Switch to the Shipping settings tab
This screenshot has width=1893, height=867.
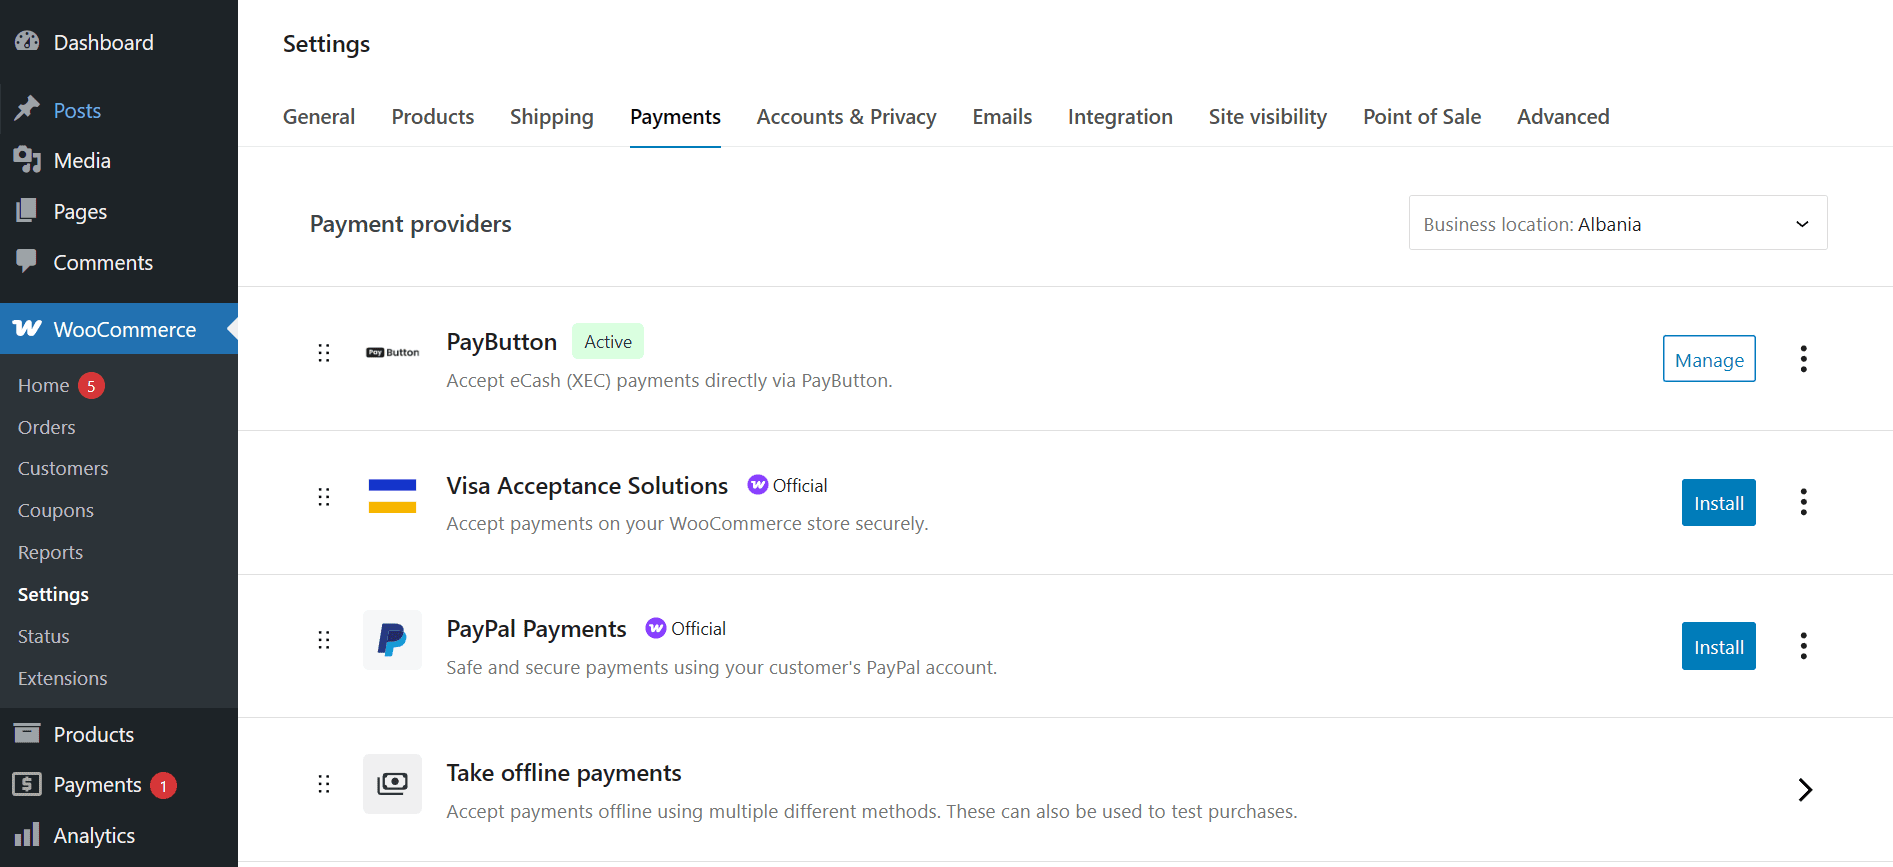coord(551,117)
